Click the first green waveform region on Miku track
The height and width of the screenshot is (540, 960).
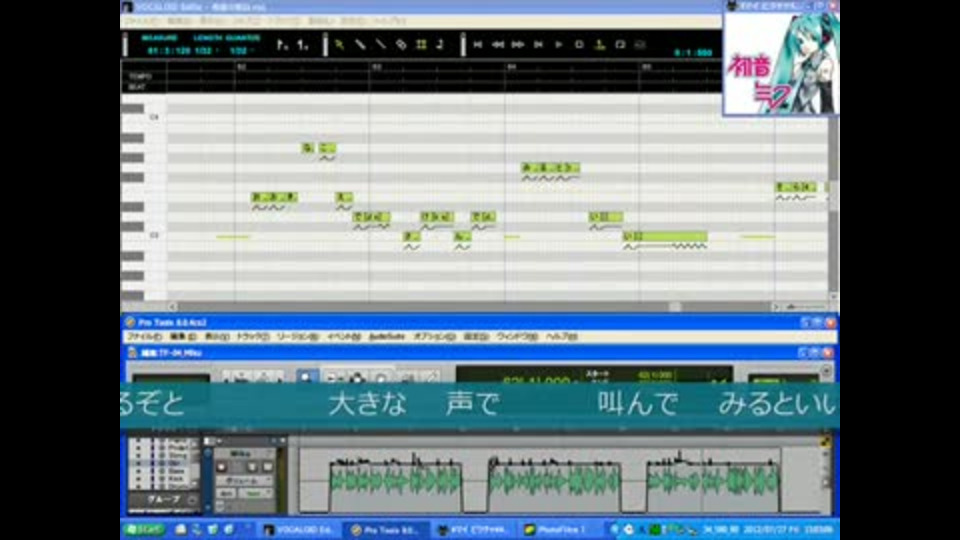click(x=396, y=481)
